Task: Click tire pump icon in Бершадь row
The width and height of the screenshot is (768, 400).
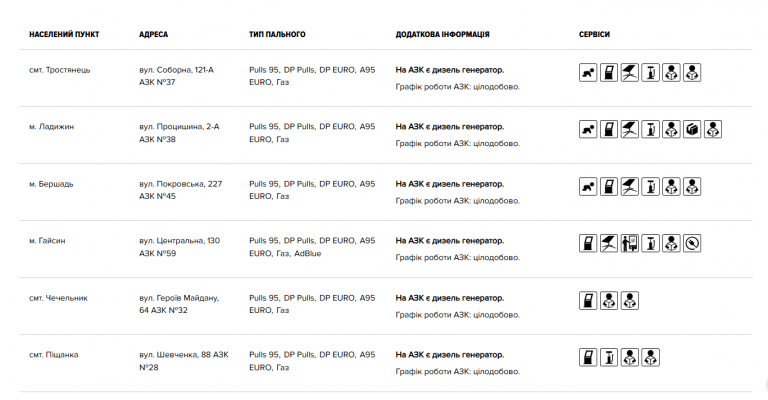Action: pyautogui.click(x=650, y=187)
